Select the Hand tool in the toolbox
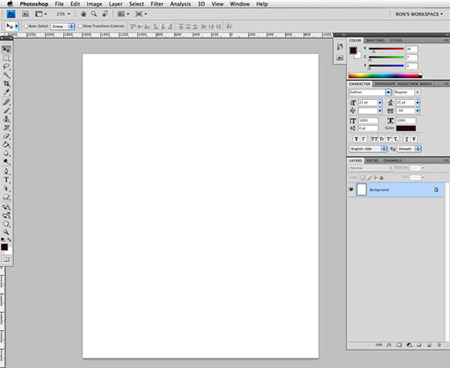The width and height of the screenshot is (450, 368). [x=6, y=224]
